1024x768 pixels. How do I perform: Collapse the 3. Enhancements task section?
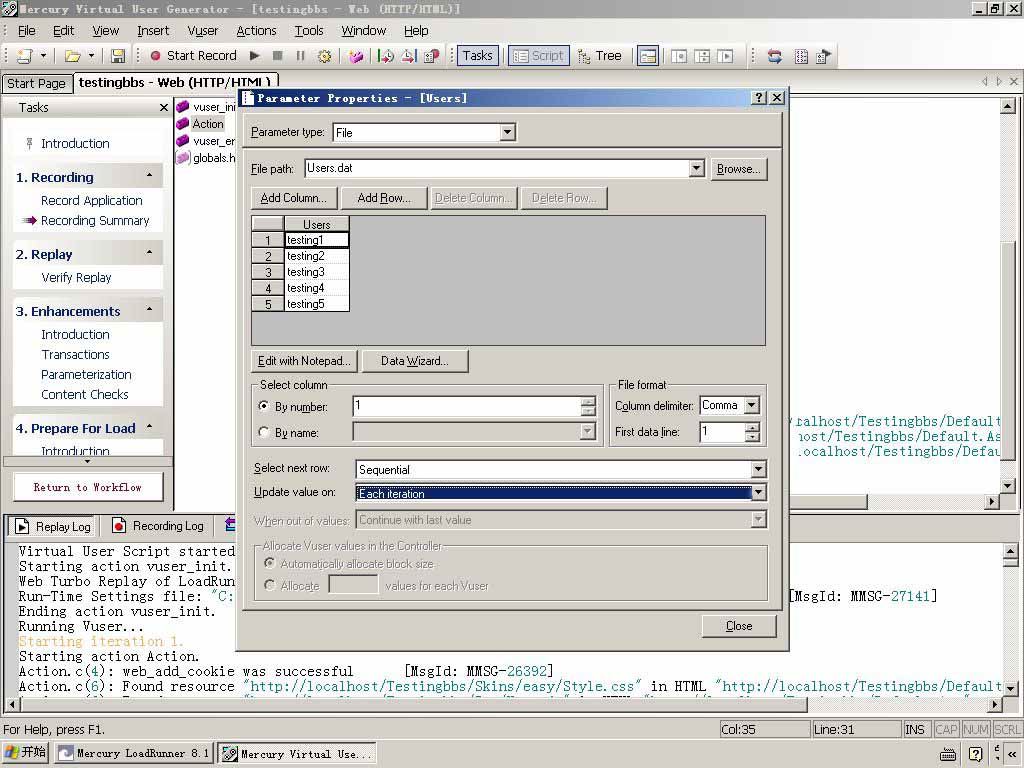click(150, 310)
